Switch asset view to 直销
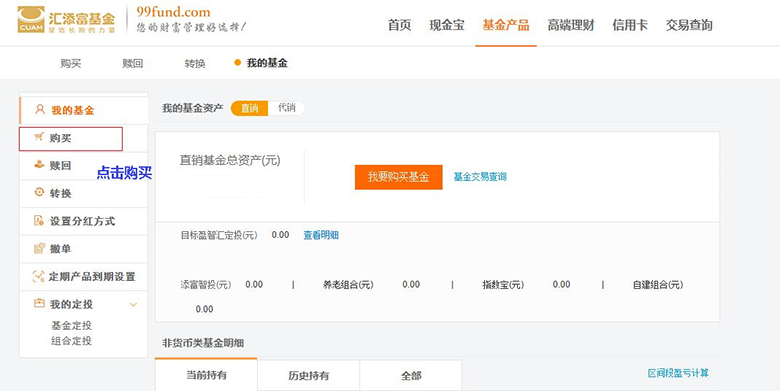The image size is (780, 391). [x=250, y=108]
